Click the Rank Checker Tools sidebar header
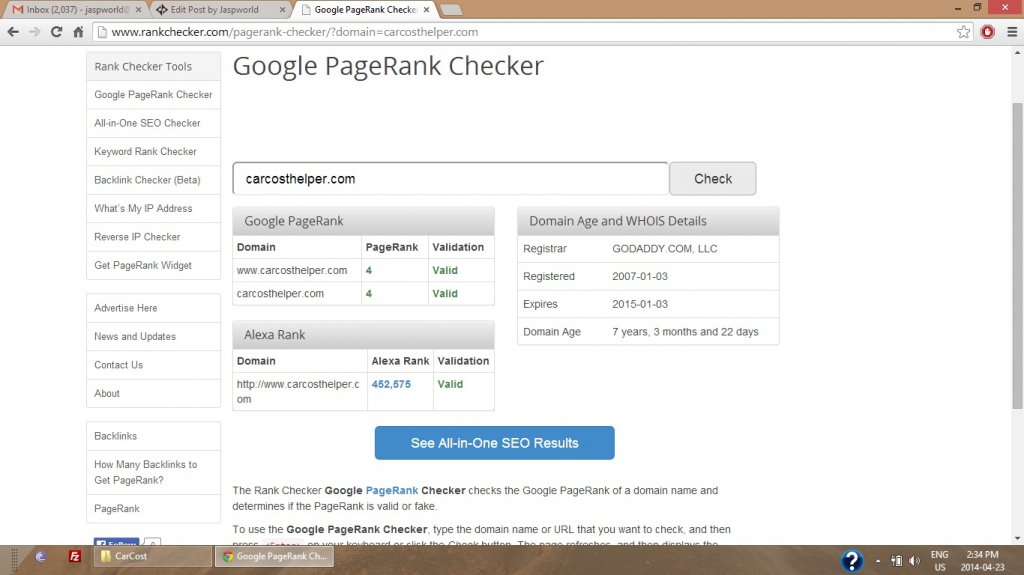This screenshot has height=575, width=1024. [153, 67]
